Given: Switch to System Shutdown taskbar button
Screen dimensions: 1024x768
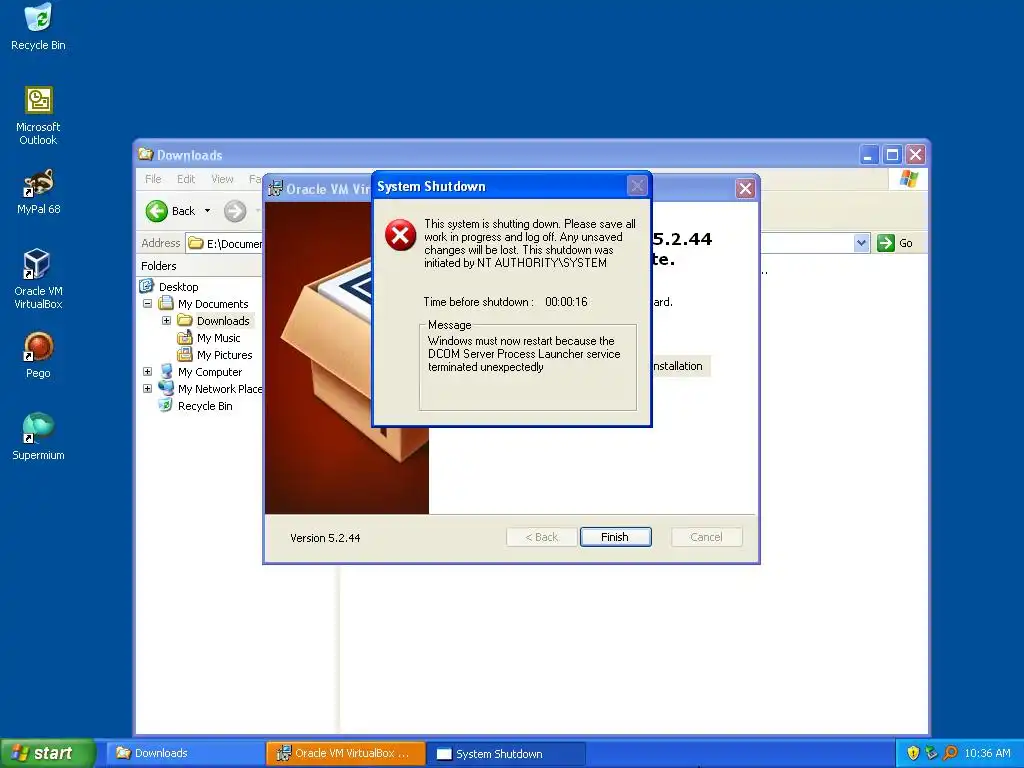Looking at the screenshot, I should (x=507, y=754).
